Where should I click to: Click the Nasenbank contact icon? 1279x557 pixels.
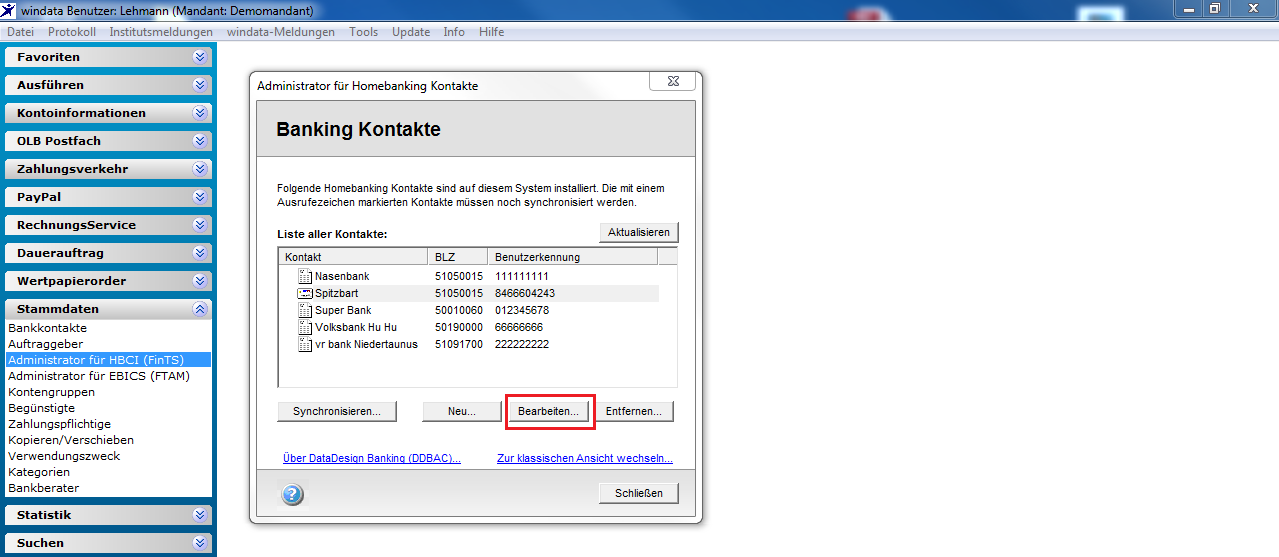coord(306,276)
